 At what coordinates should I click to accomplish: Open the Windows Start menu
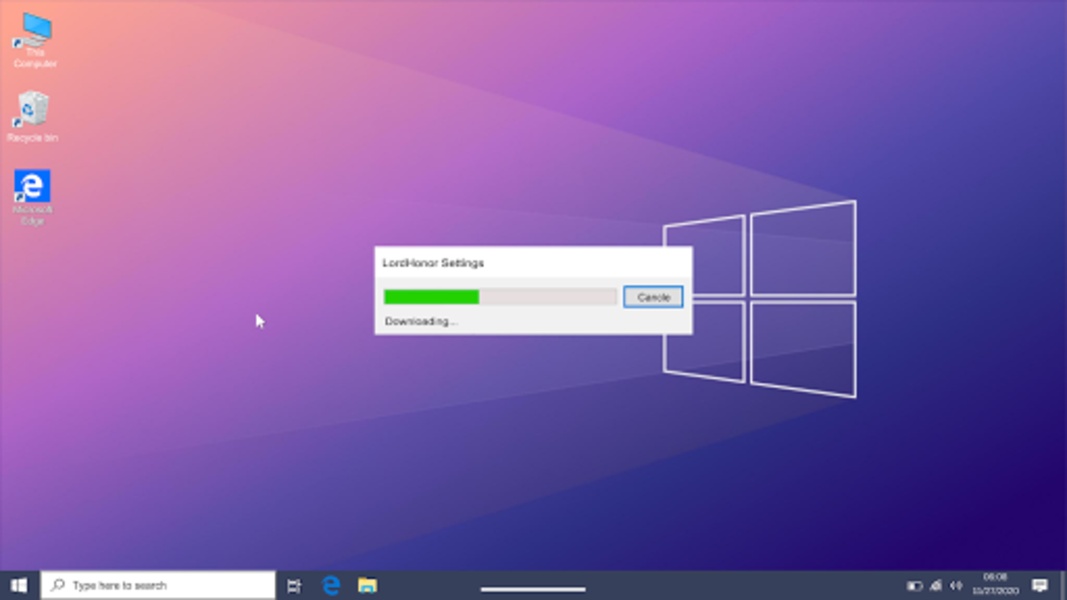(x=19, y=585)
